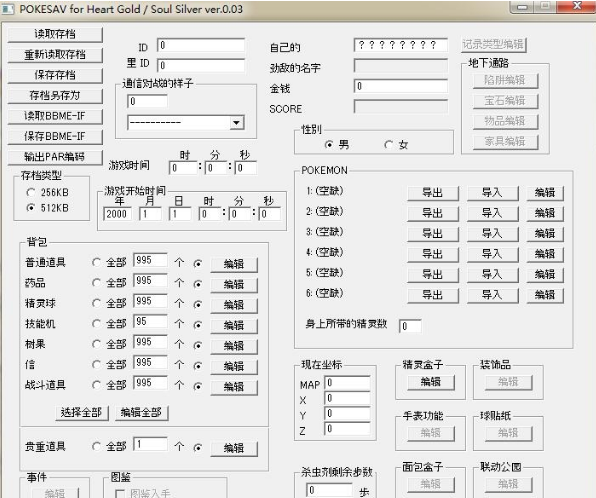
Task: Click the 读取BBME-IF button
Action: pyautogui.click(x=55, y=116)
